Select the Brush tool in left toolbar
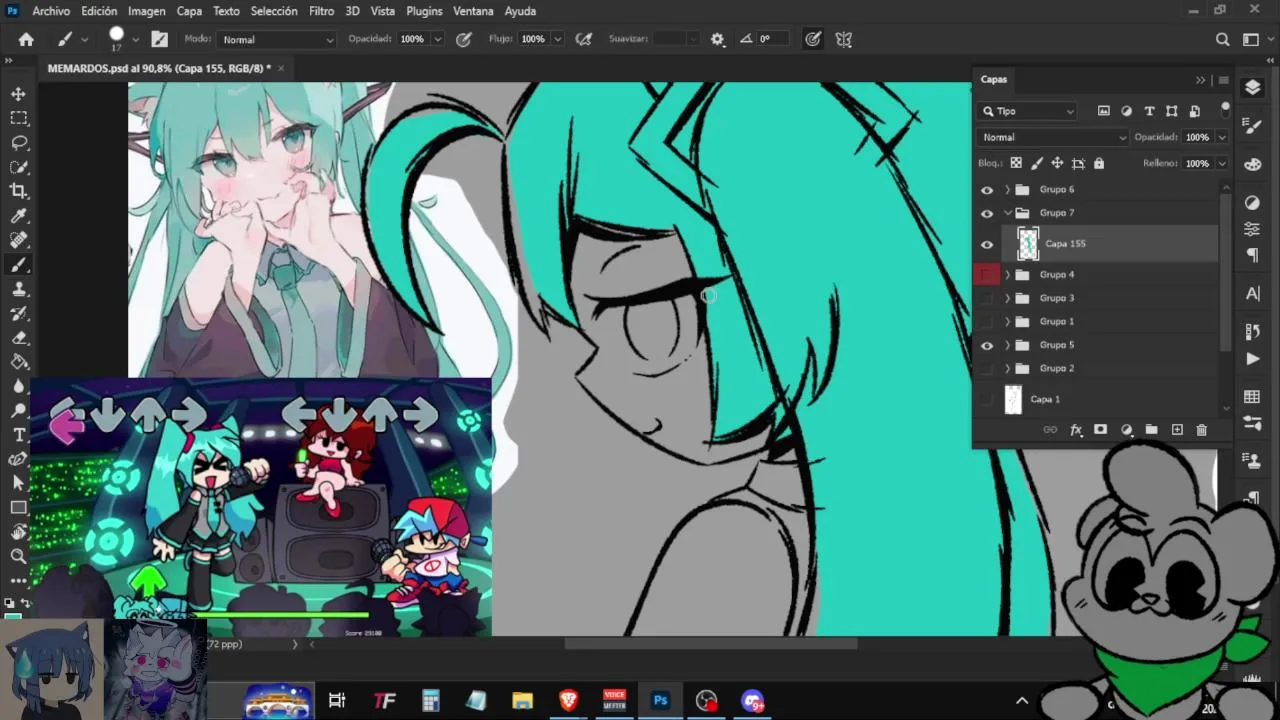1280x720 pixels. (19, 265)
